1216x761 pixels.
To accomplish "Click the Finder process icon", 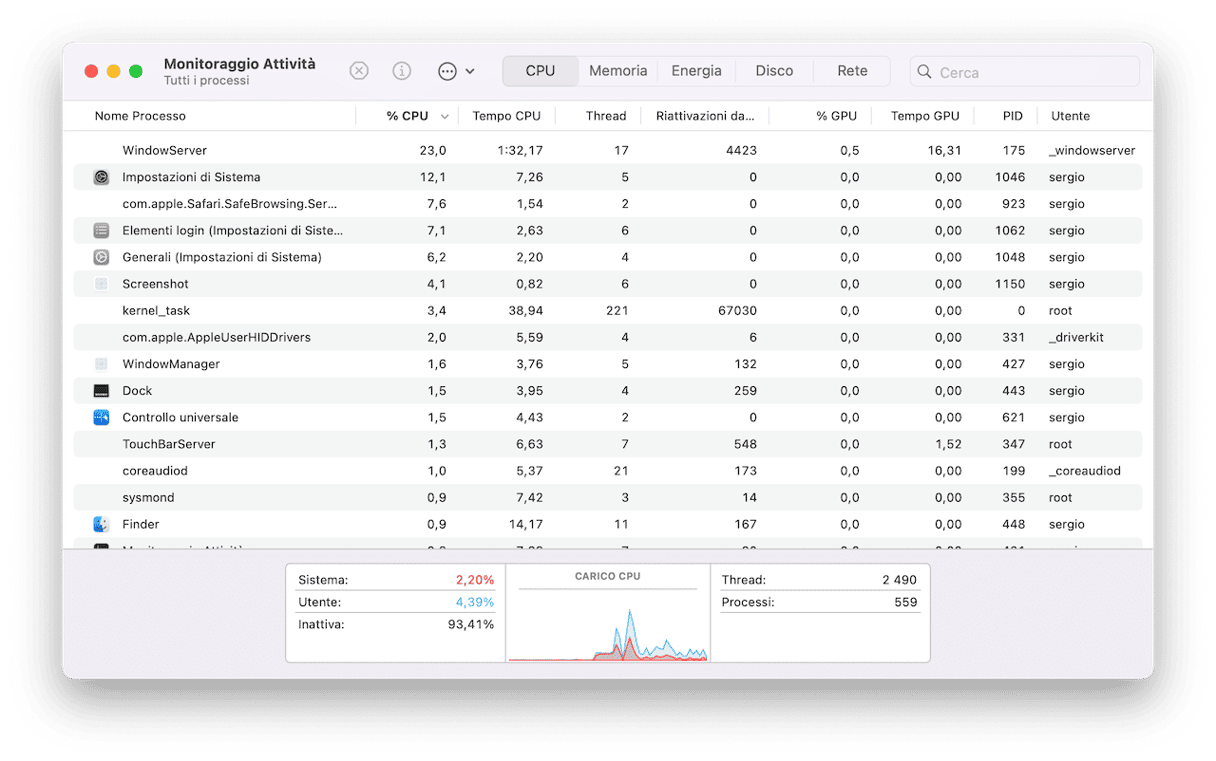I will tap(101, 524).
